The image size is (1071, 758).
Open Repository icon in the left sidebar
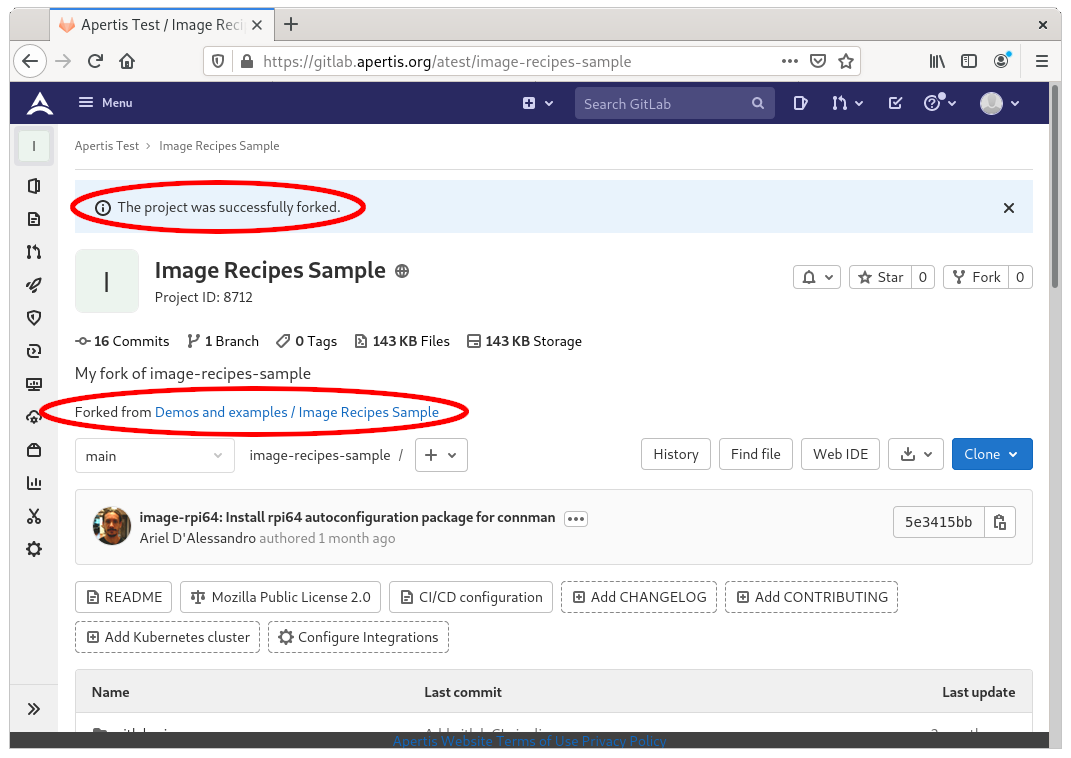[33, 219]
